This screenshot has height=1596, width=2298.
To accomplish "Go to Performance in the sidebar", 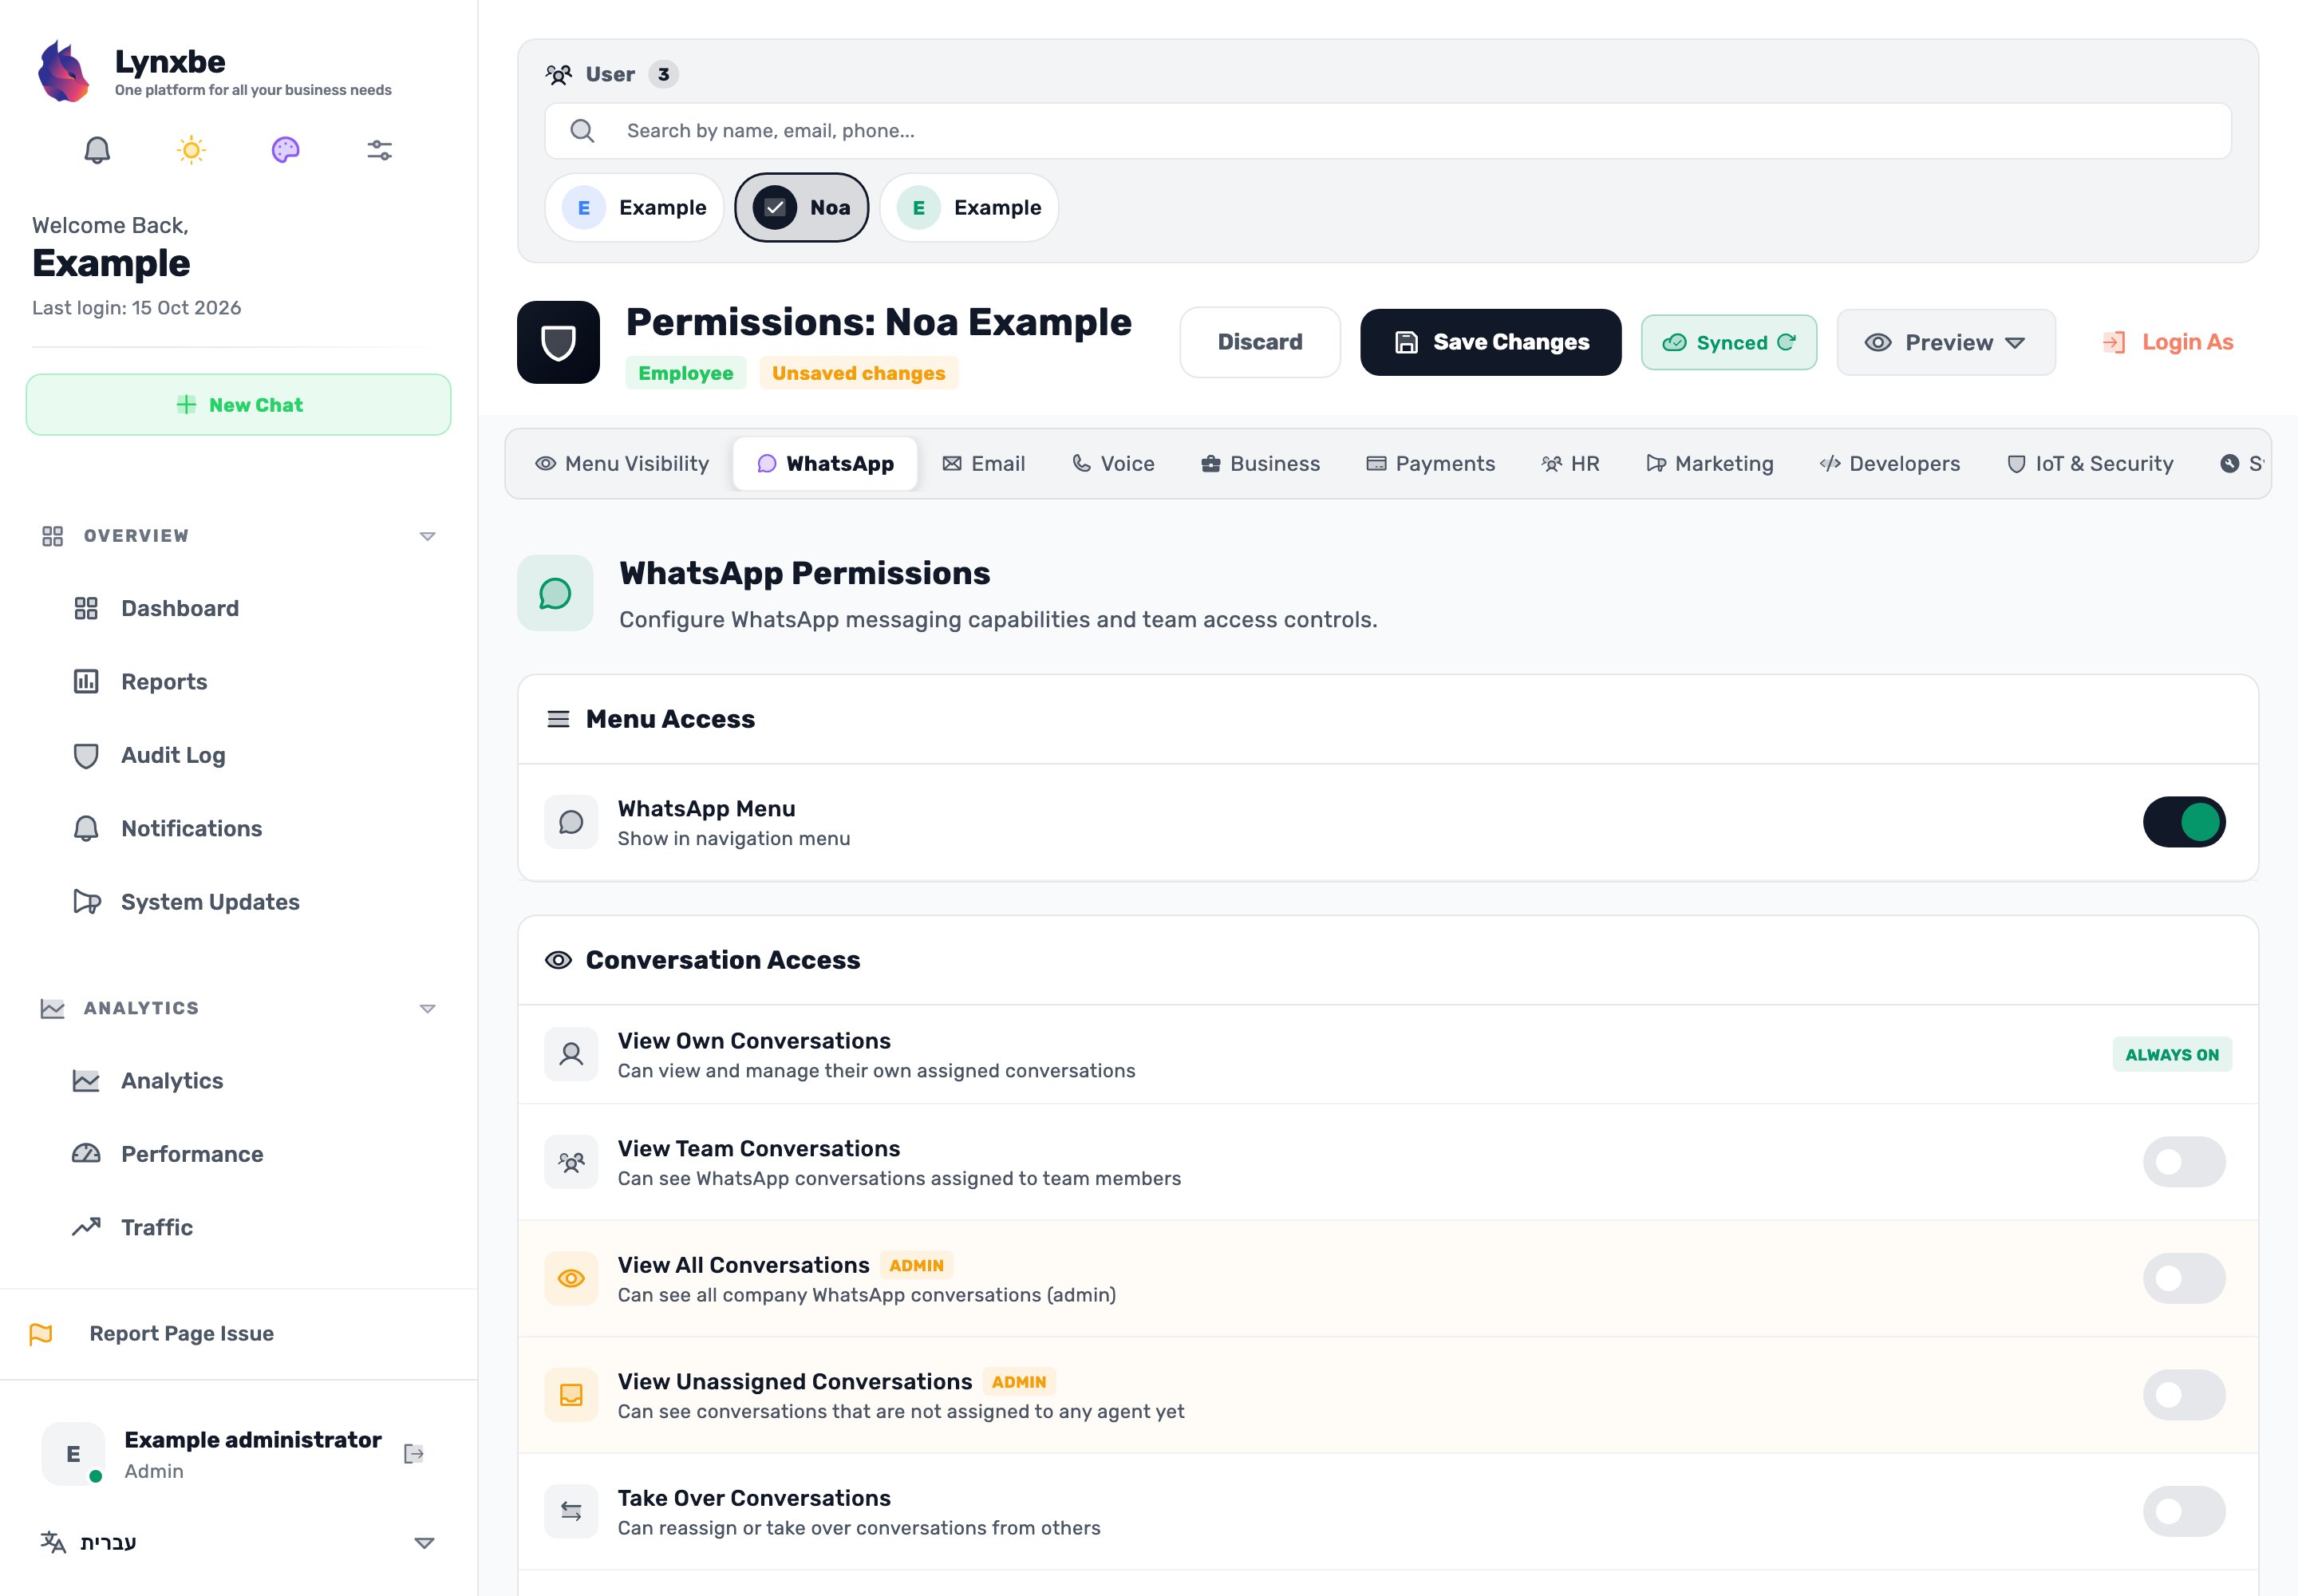I will point(192,1154).
